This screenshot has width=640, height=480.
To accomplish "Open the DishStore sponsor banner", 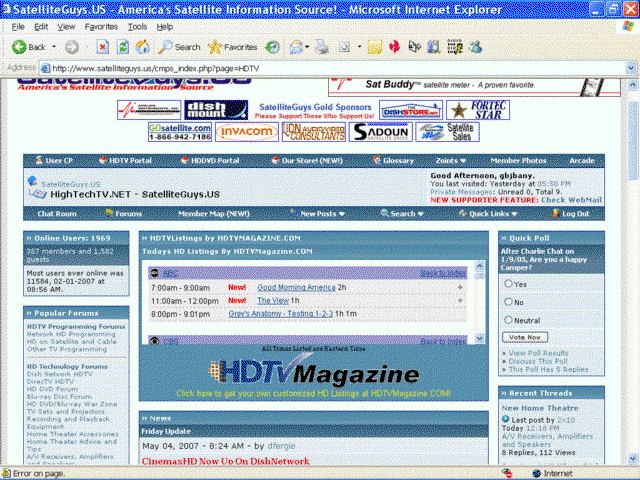I will click(411, 110).
